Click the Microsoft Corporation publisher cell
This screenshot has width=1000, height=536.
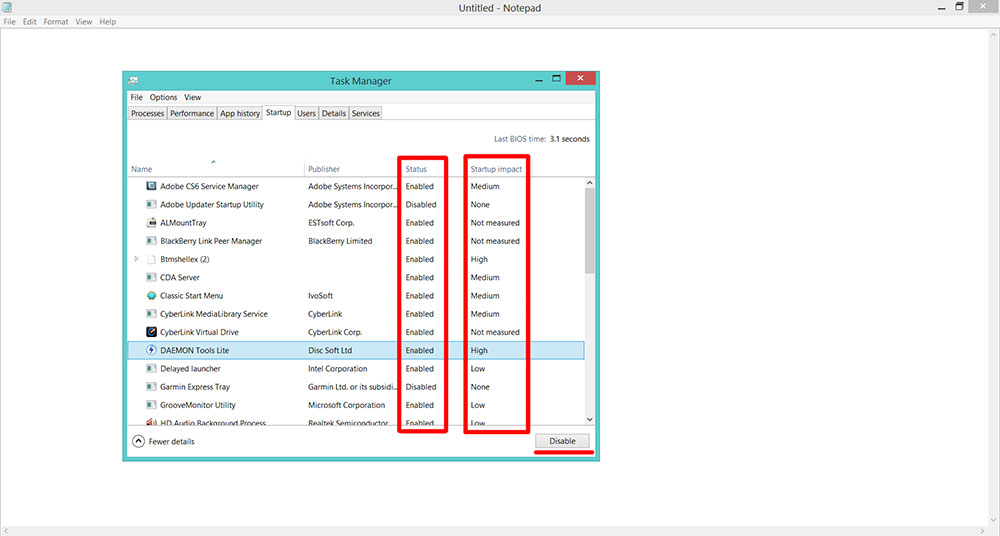click(346, 405)
